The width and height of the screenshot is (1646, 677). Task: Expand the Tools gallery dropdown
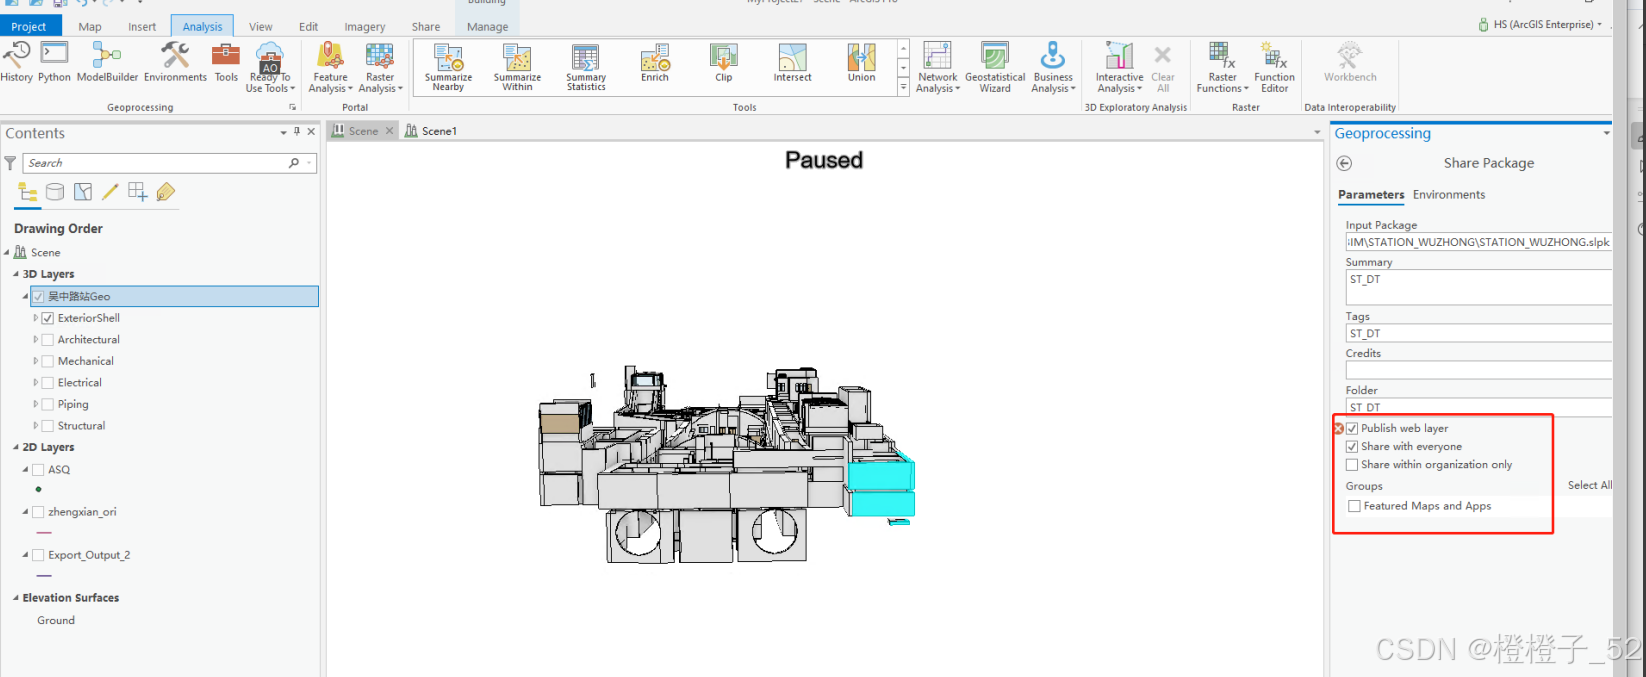pos(903,88)
